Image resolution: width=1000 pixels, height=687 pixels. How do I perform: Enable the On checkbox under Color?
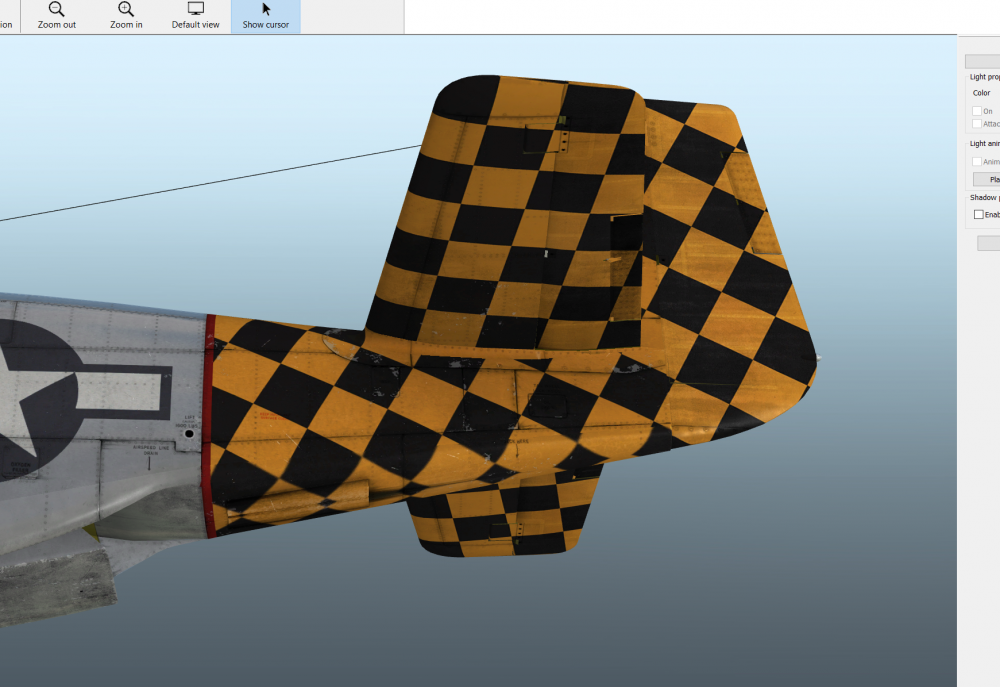[x=977, y=110]
